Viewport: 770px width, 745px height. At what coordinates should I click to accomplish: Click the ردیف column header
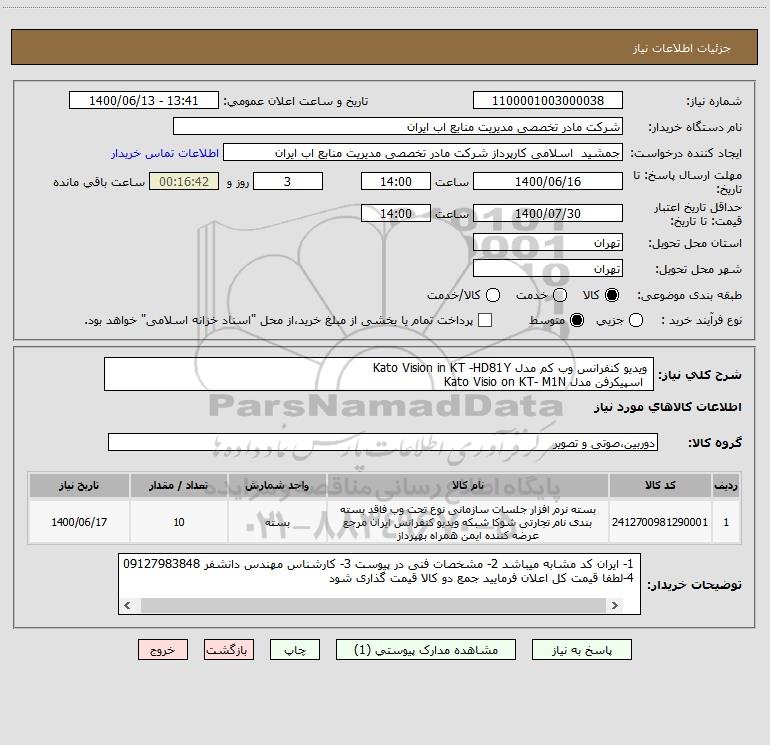coord(726,486)
